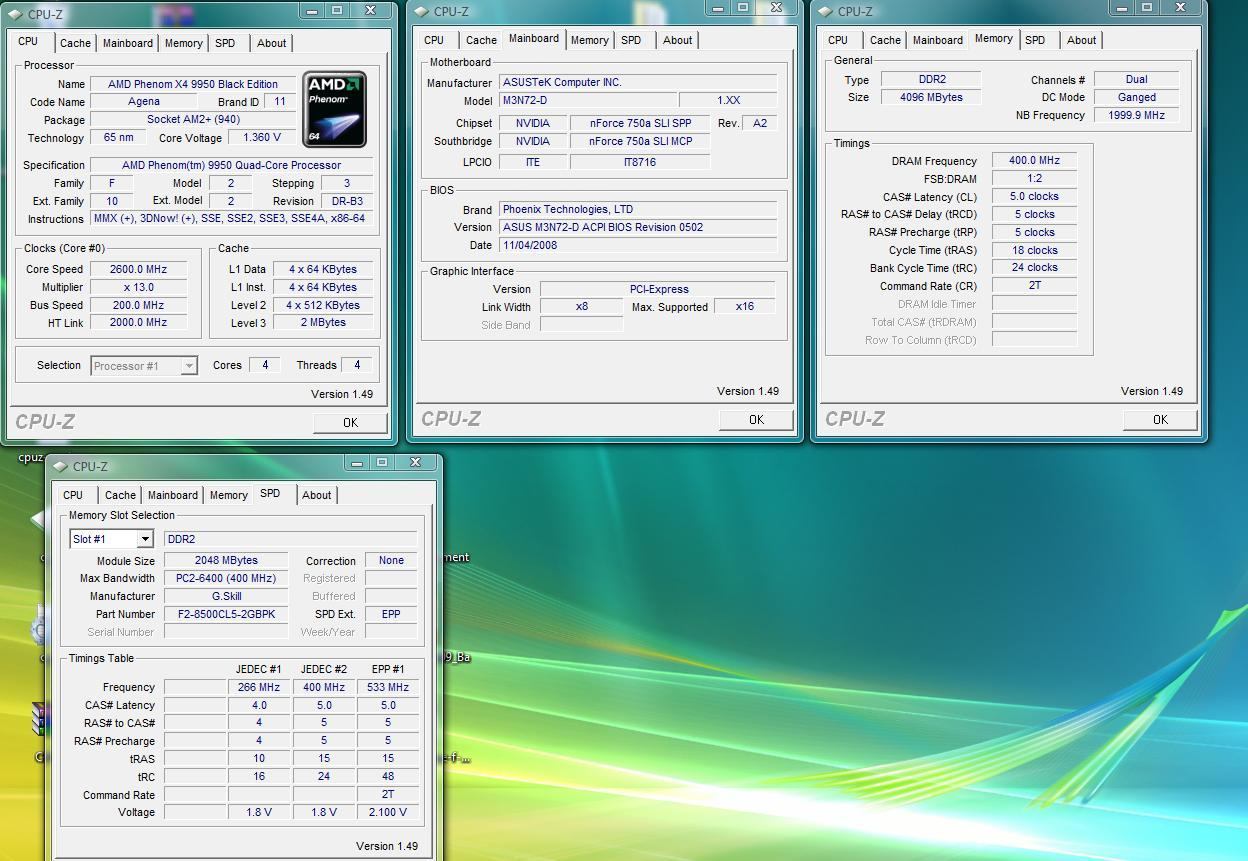
Task: Click the IT8716 LPCIO value
Action: click(640, 162)
